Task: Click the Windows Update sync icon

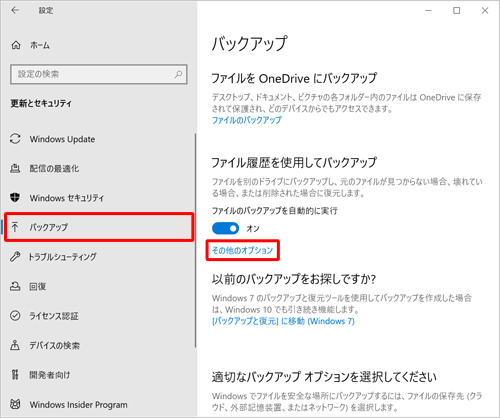Action: click(x=15, y=139)
